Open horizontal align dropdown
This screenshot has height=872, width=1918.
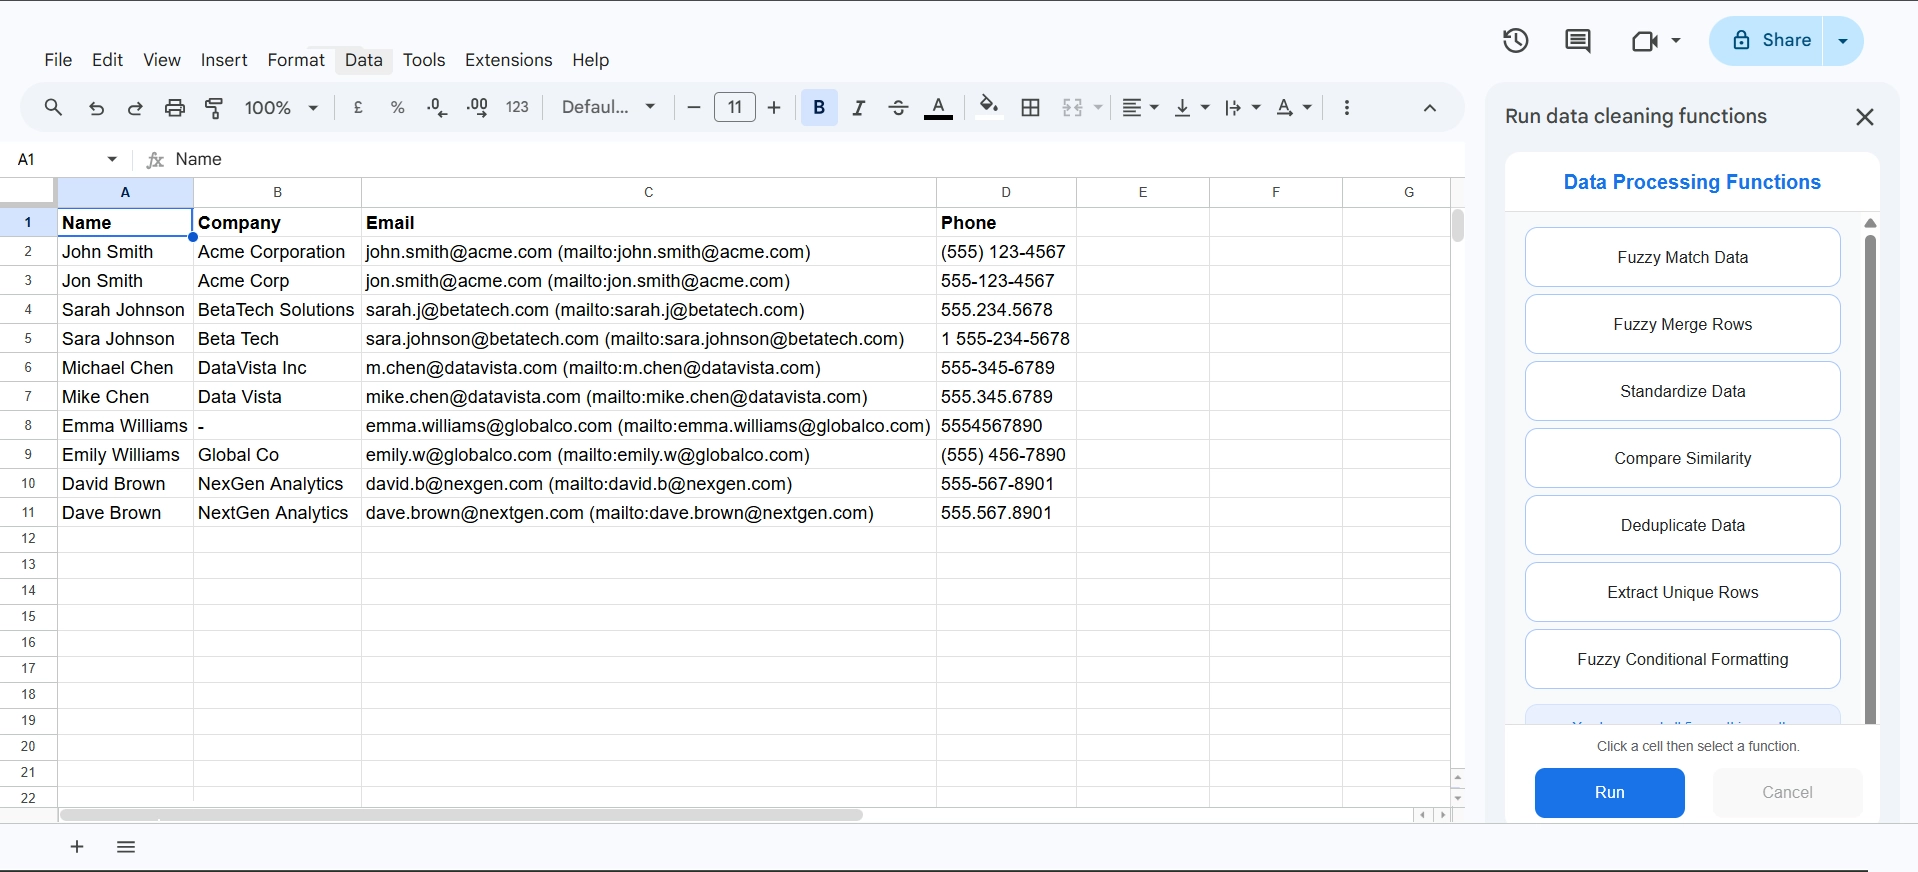1140,107
